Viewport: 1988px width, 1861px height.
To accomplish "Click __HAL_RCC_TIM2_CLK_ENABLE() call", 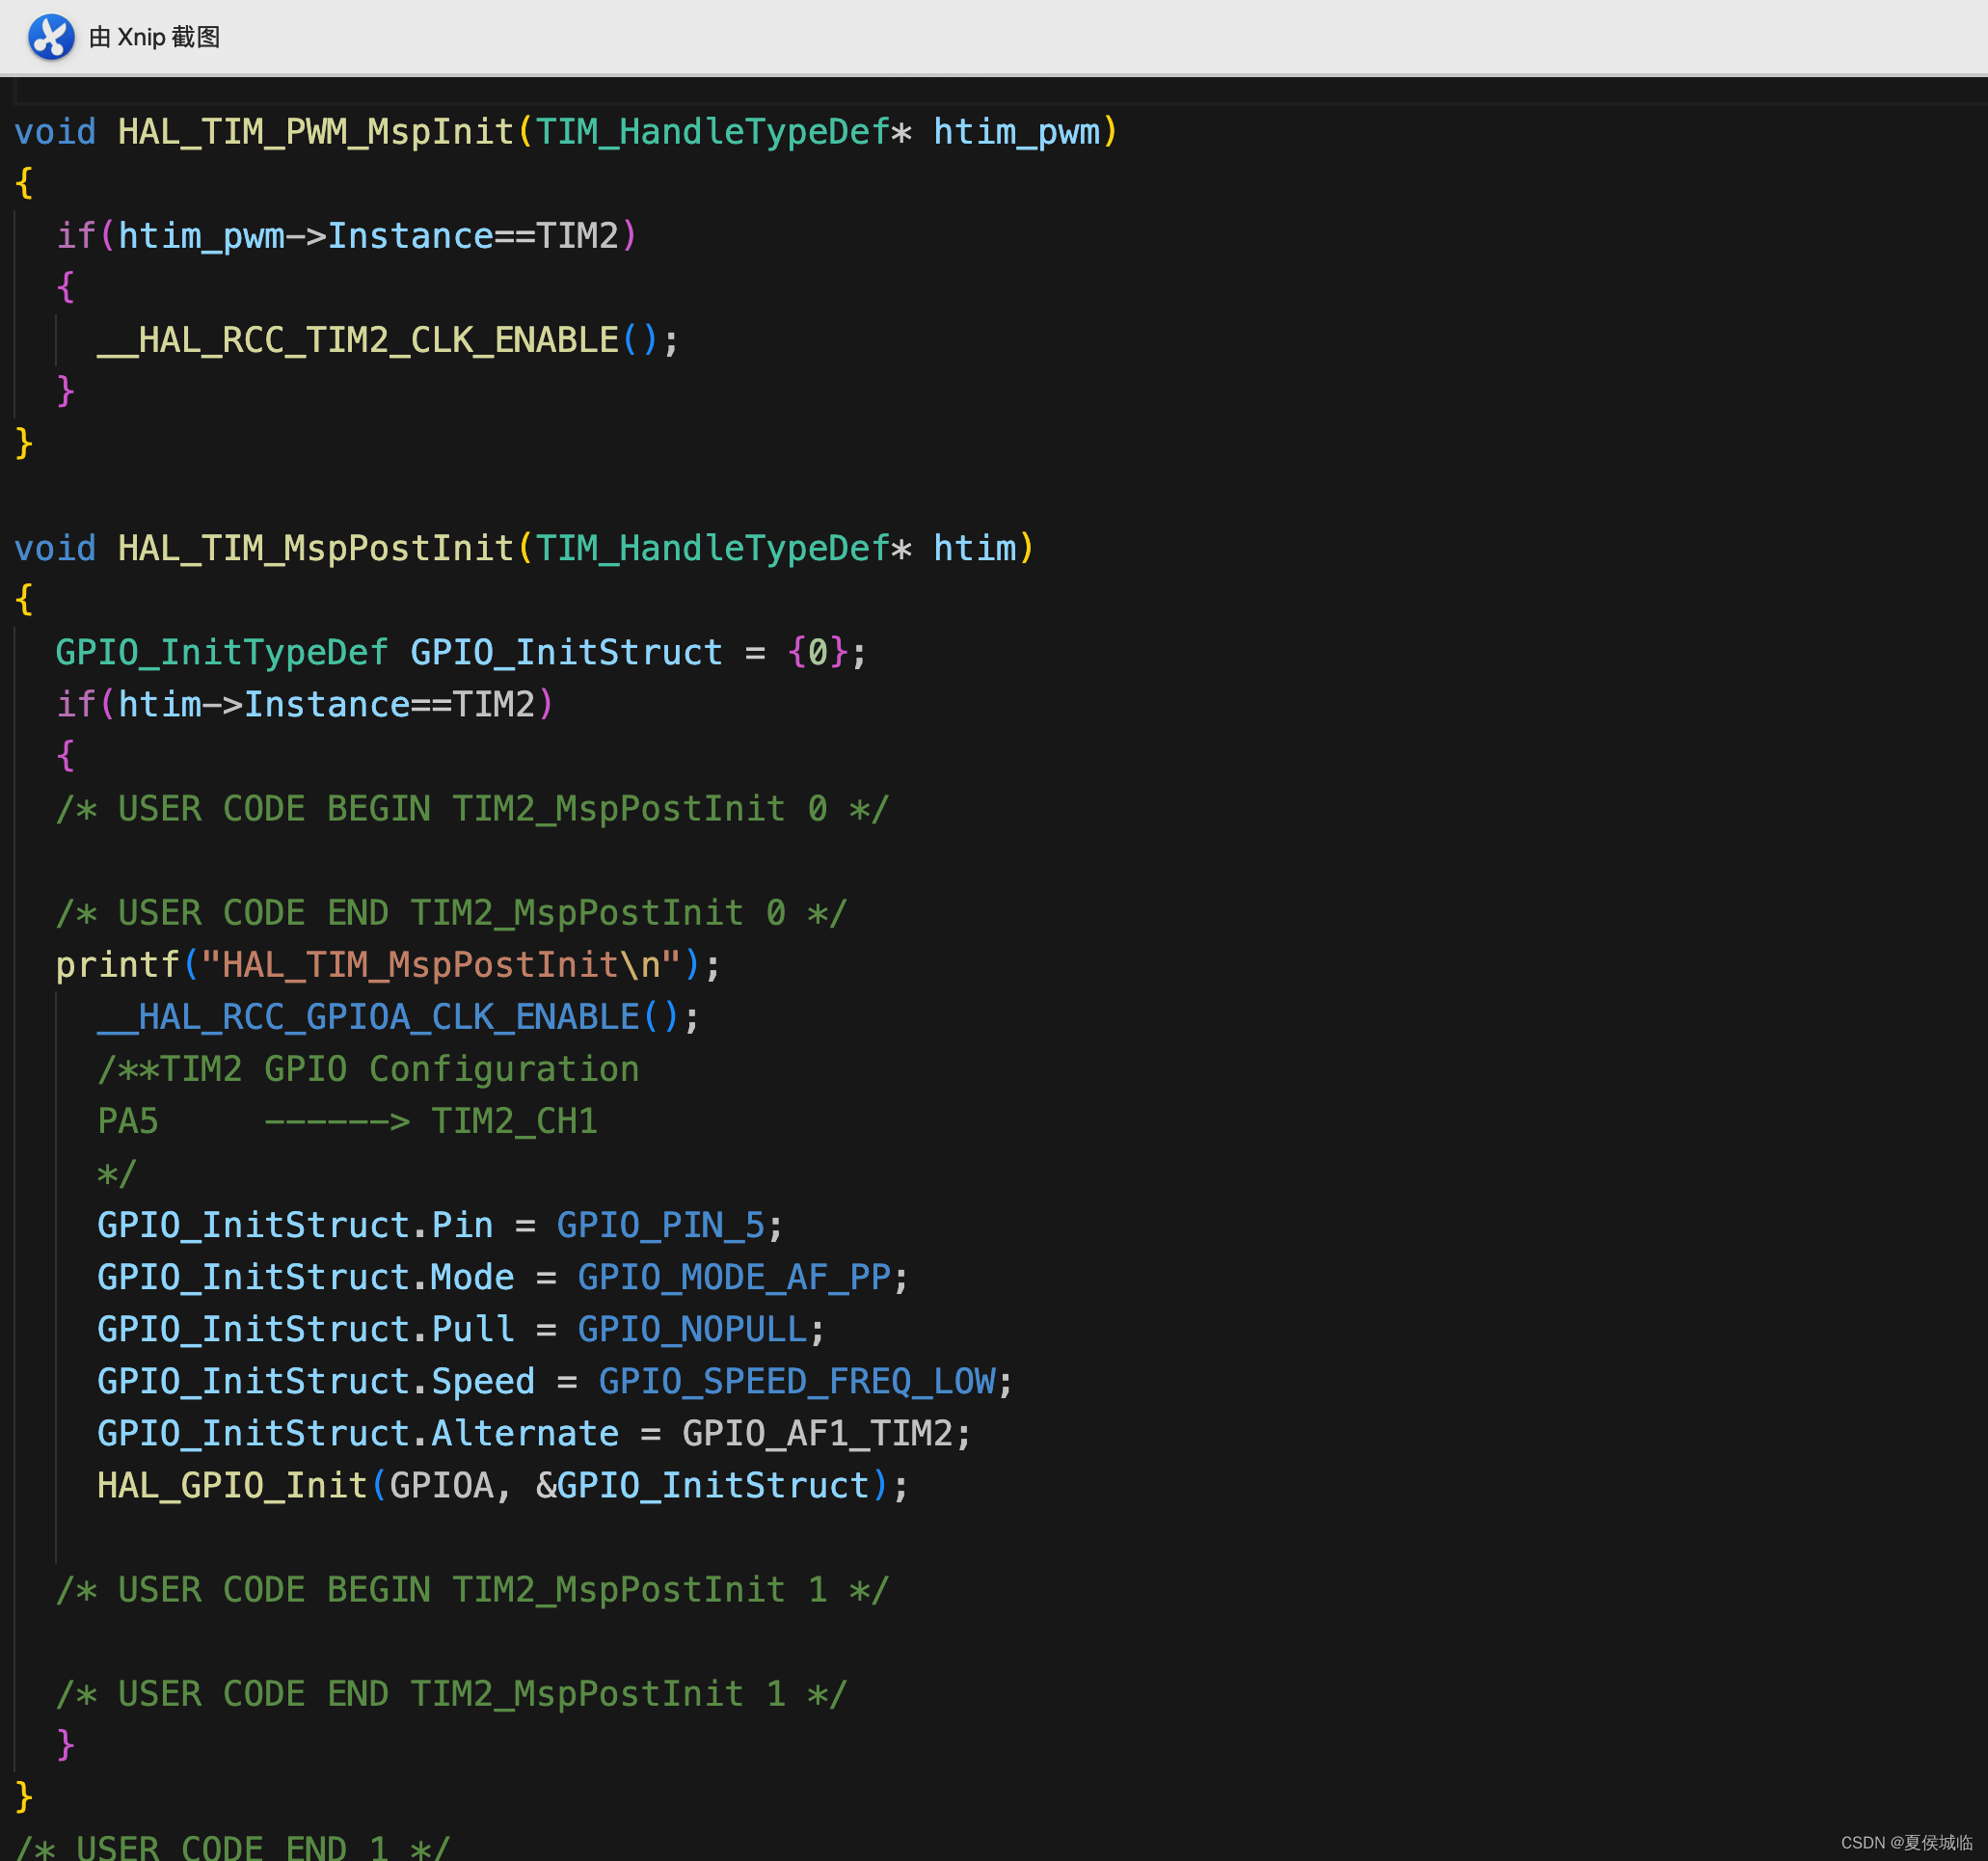I will 378,340.
